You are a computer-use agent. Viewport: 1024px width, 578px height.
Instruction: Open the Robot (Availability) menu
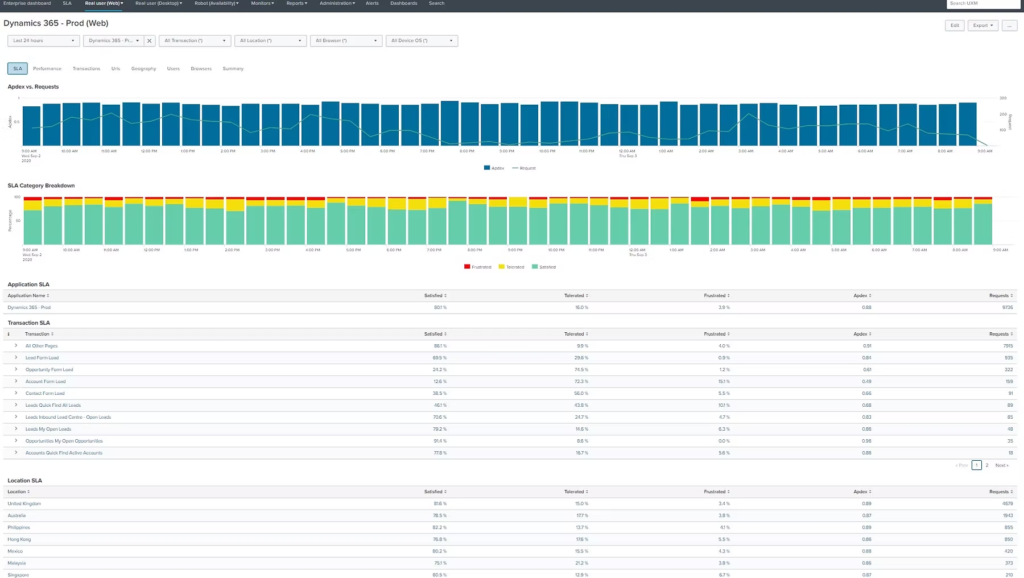(216, 3)
